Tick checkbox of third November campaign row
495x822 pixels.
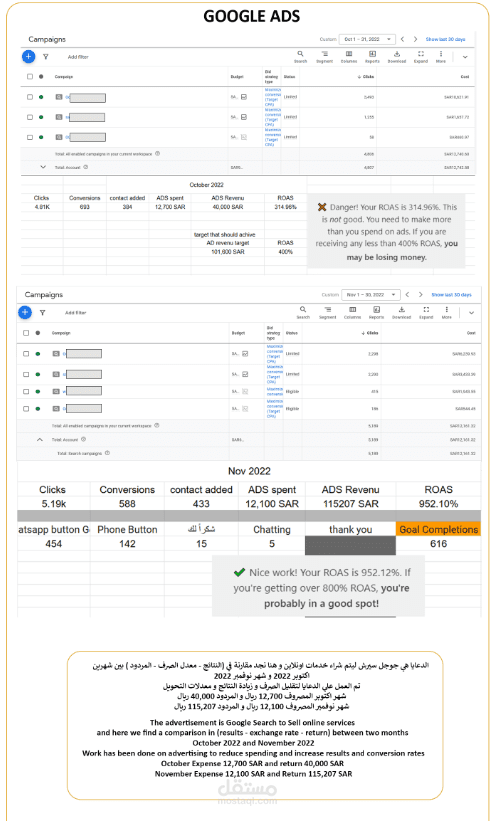coord(26,391)
